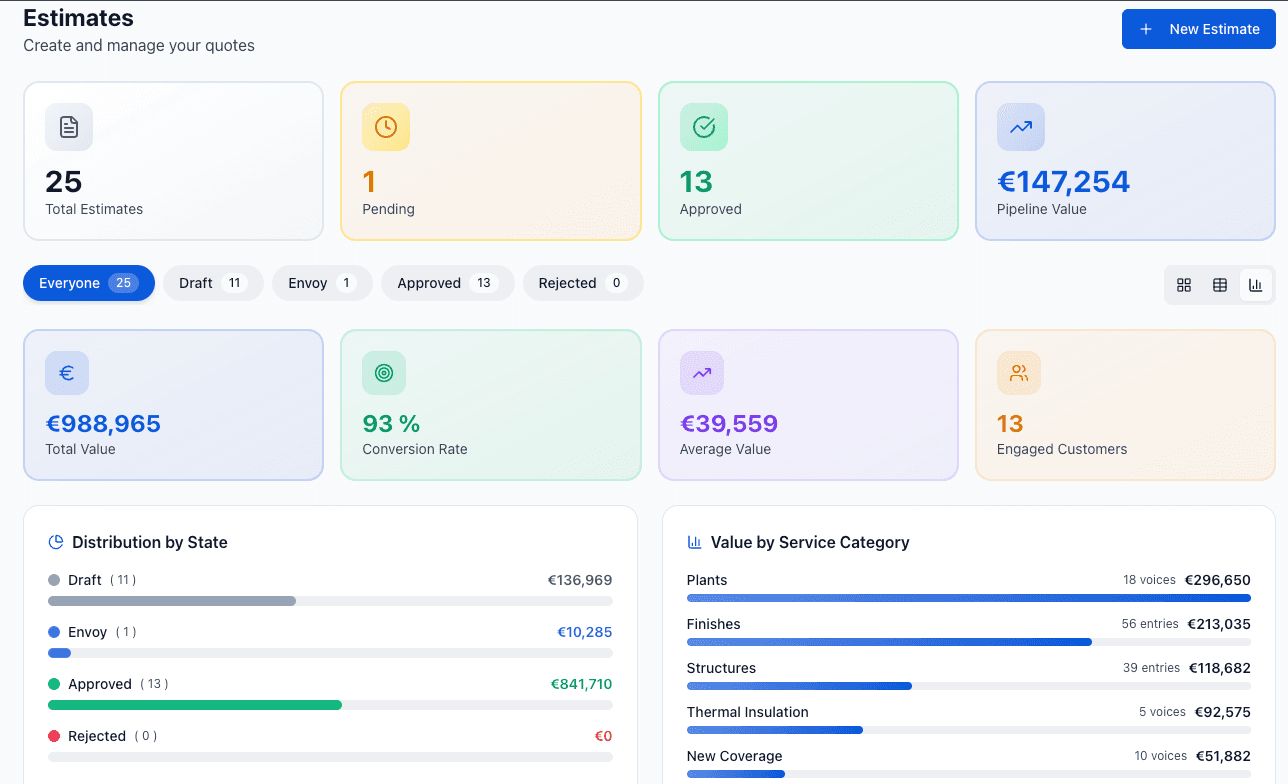Click the trend icon on Pipeline Value card

click(x=1021, y=127)
